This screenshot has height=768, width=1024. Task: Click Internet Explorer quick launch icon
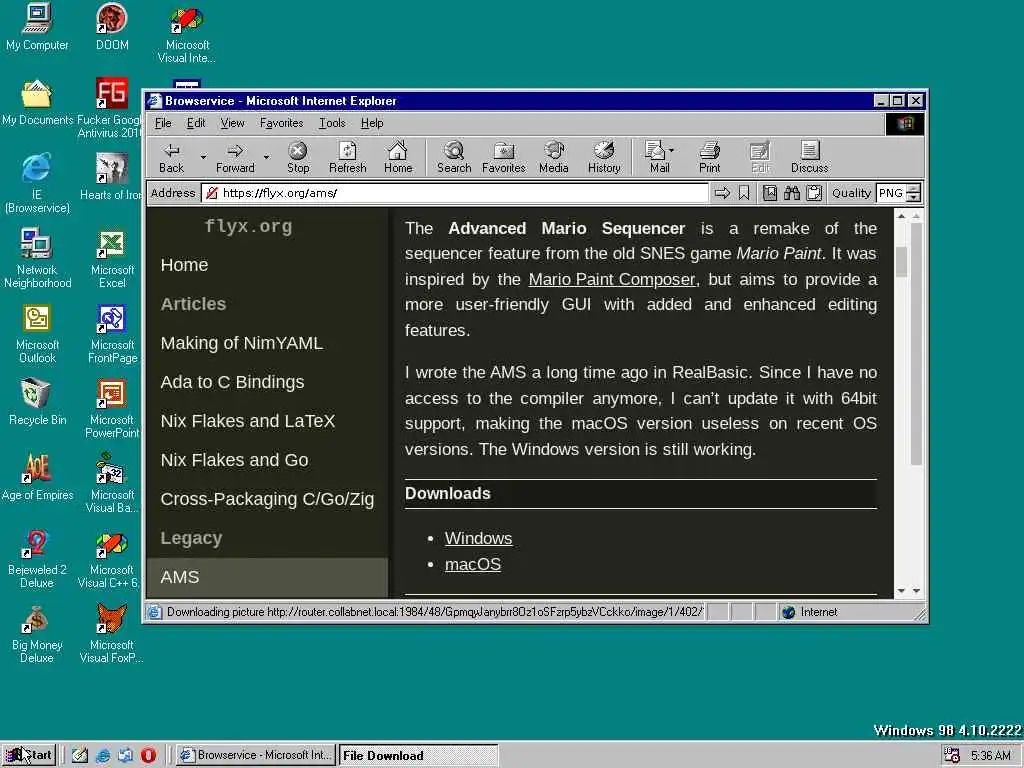pyautogui.click(x=103, y=755)
